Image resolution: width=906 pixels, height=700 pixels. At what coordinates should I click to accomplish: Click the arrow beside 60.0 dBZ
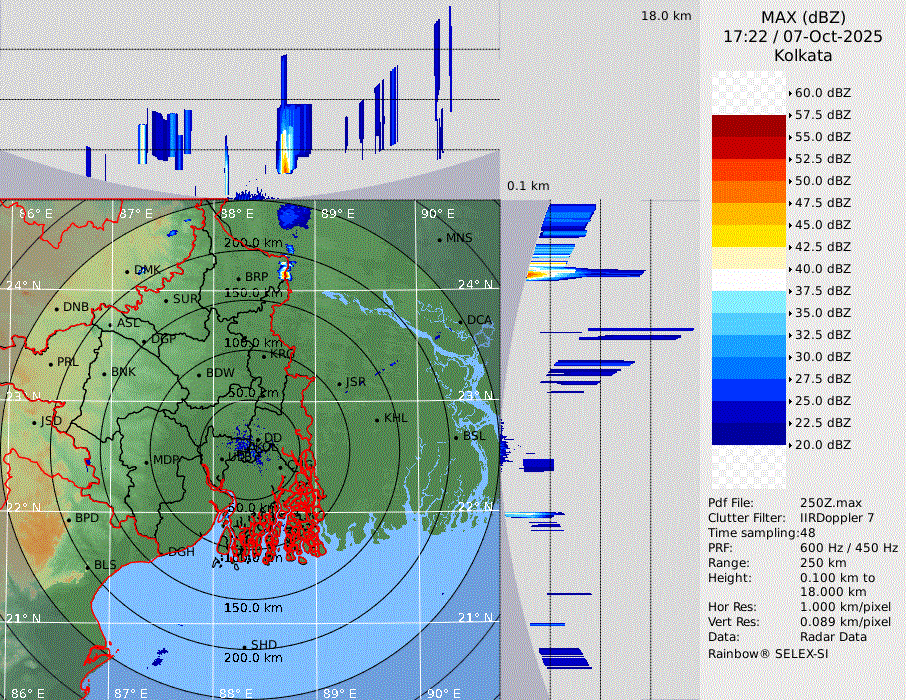[x=790, y=93]
